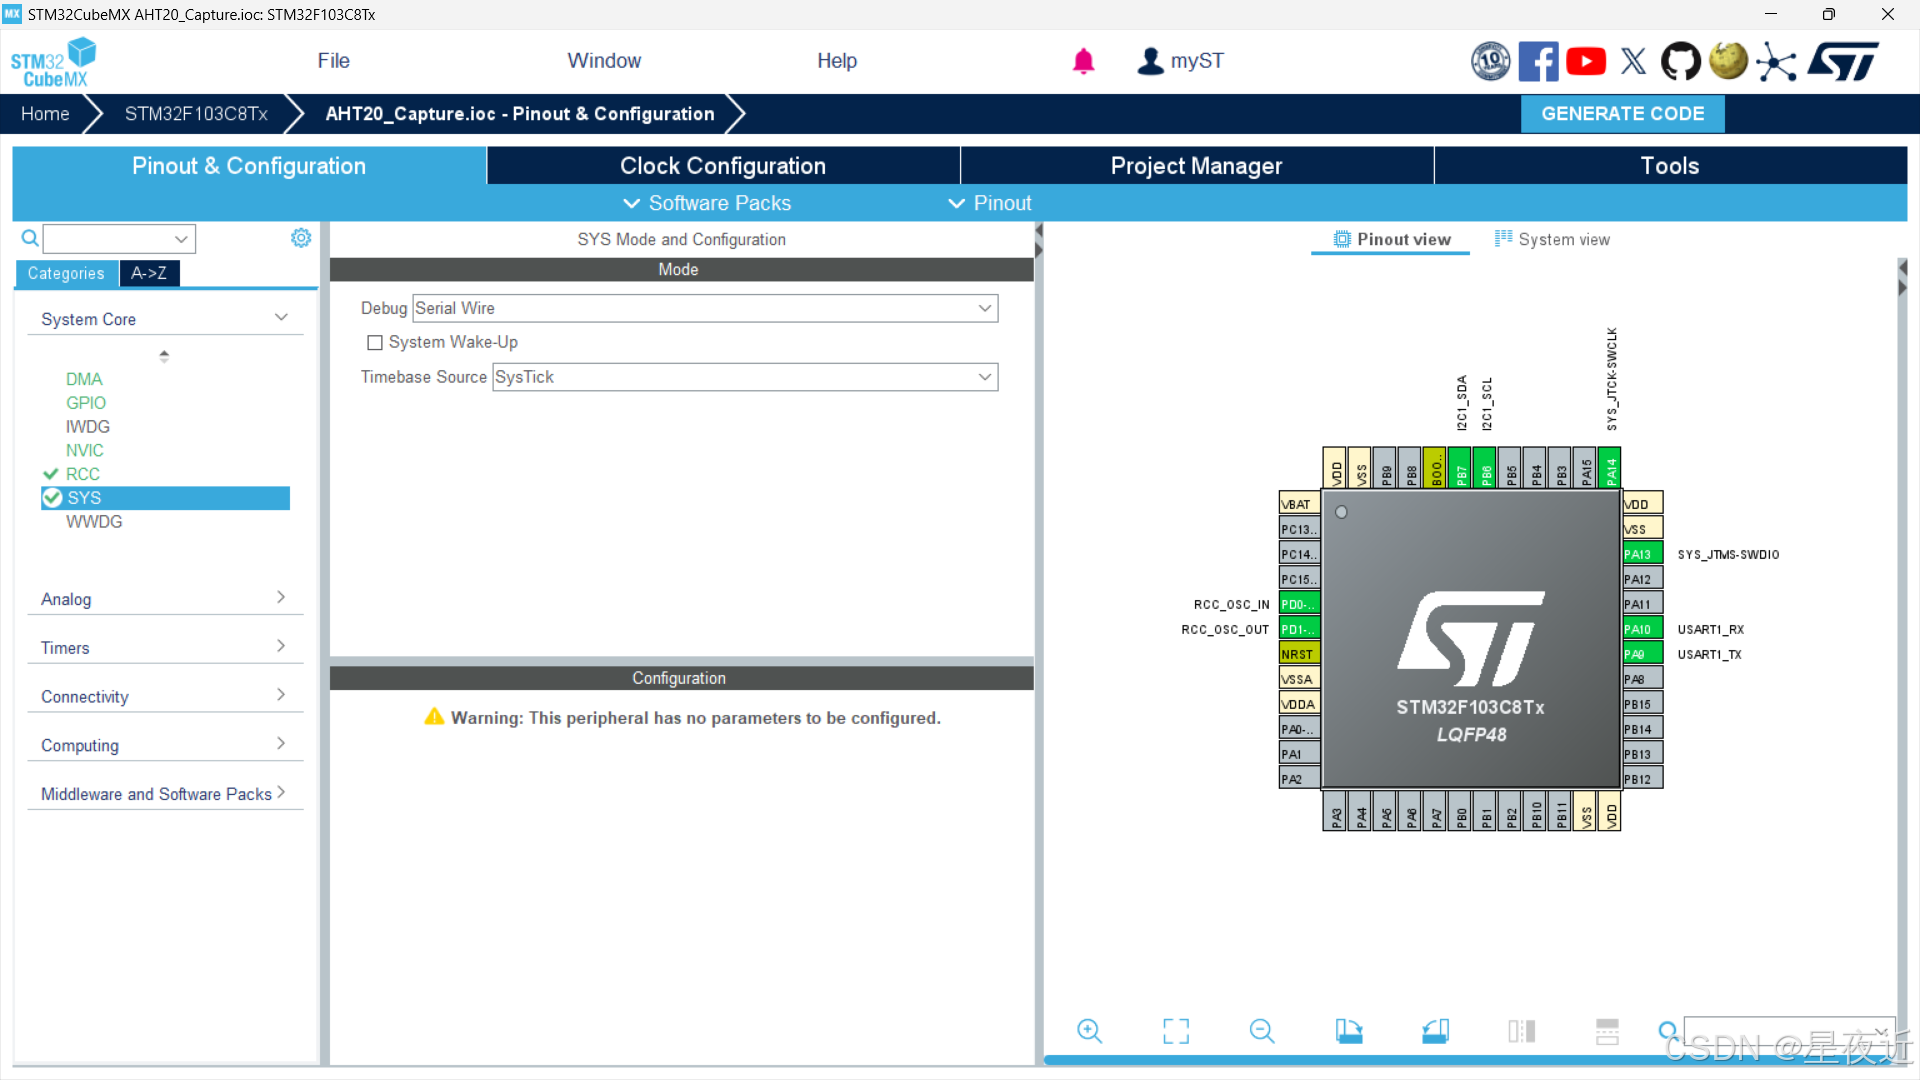Open the File menu
The height and width of the screenshot is (1080, 1920).
point(333,61)
